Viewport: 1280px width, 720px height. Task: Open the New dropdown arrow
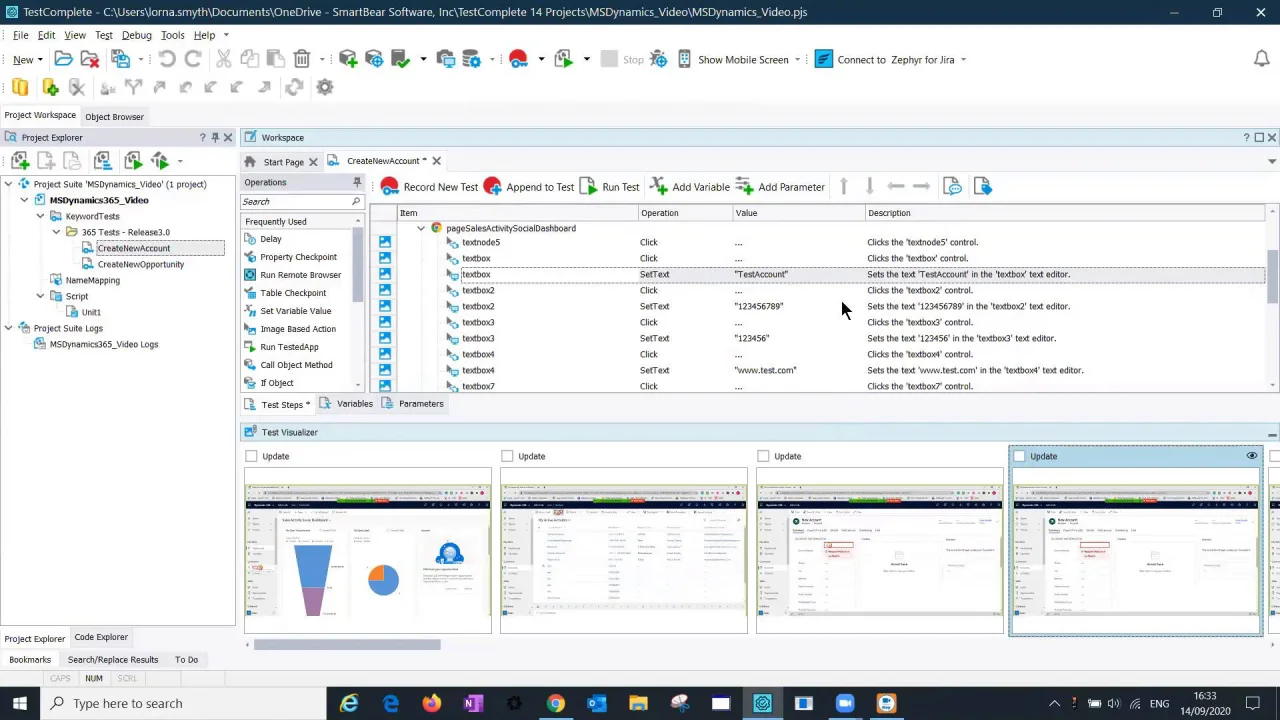(40, 60)
